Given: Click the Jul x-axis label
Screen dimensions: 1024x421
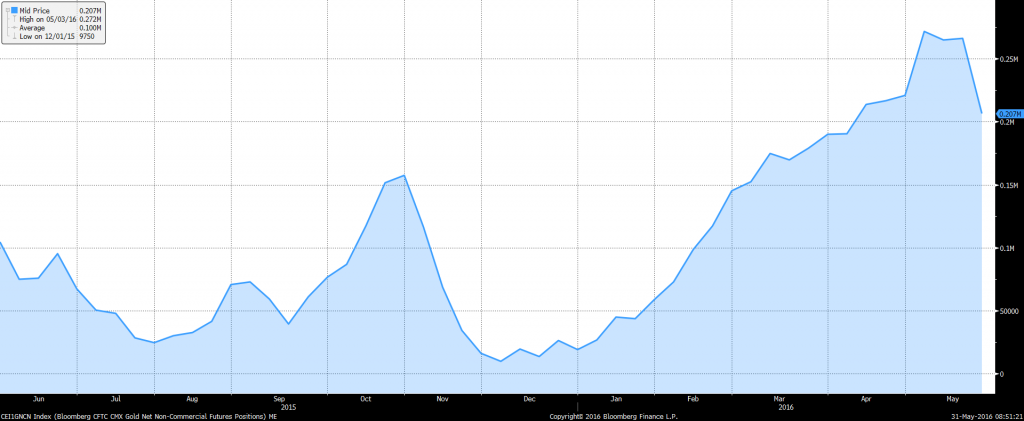Looking at the screenshot, I should coord(116,398).
